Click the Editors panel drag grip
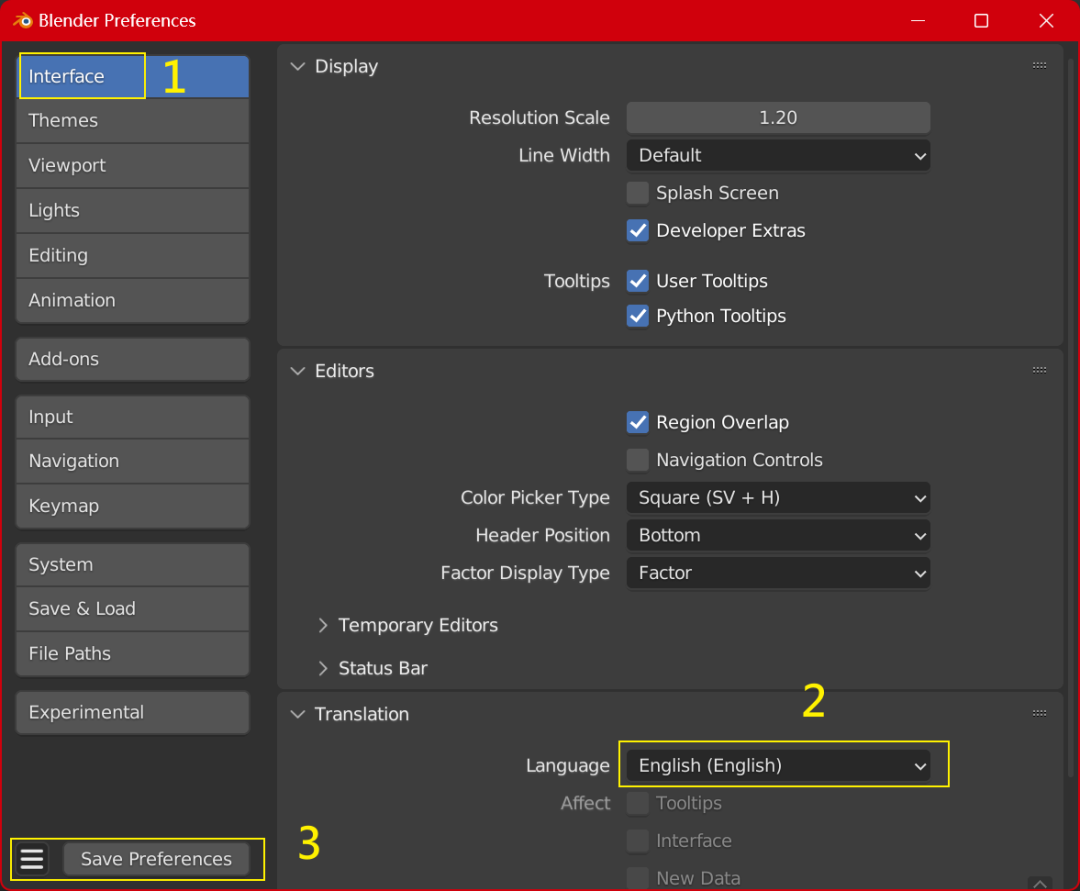Viewport: 1080px width, 891px height. coord(1039,370)
